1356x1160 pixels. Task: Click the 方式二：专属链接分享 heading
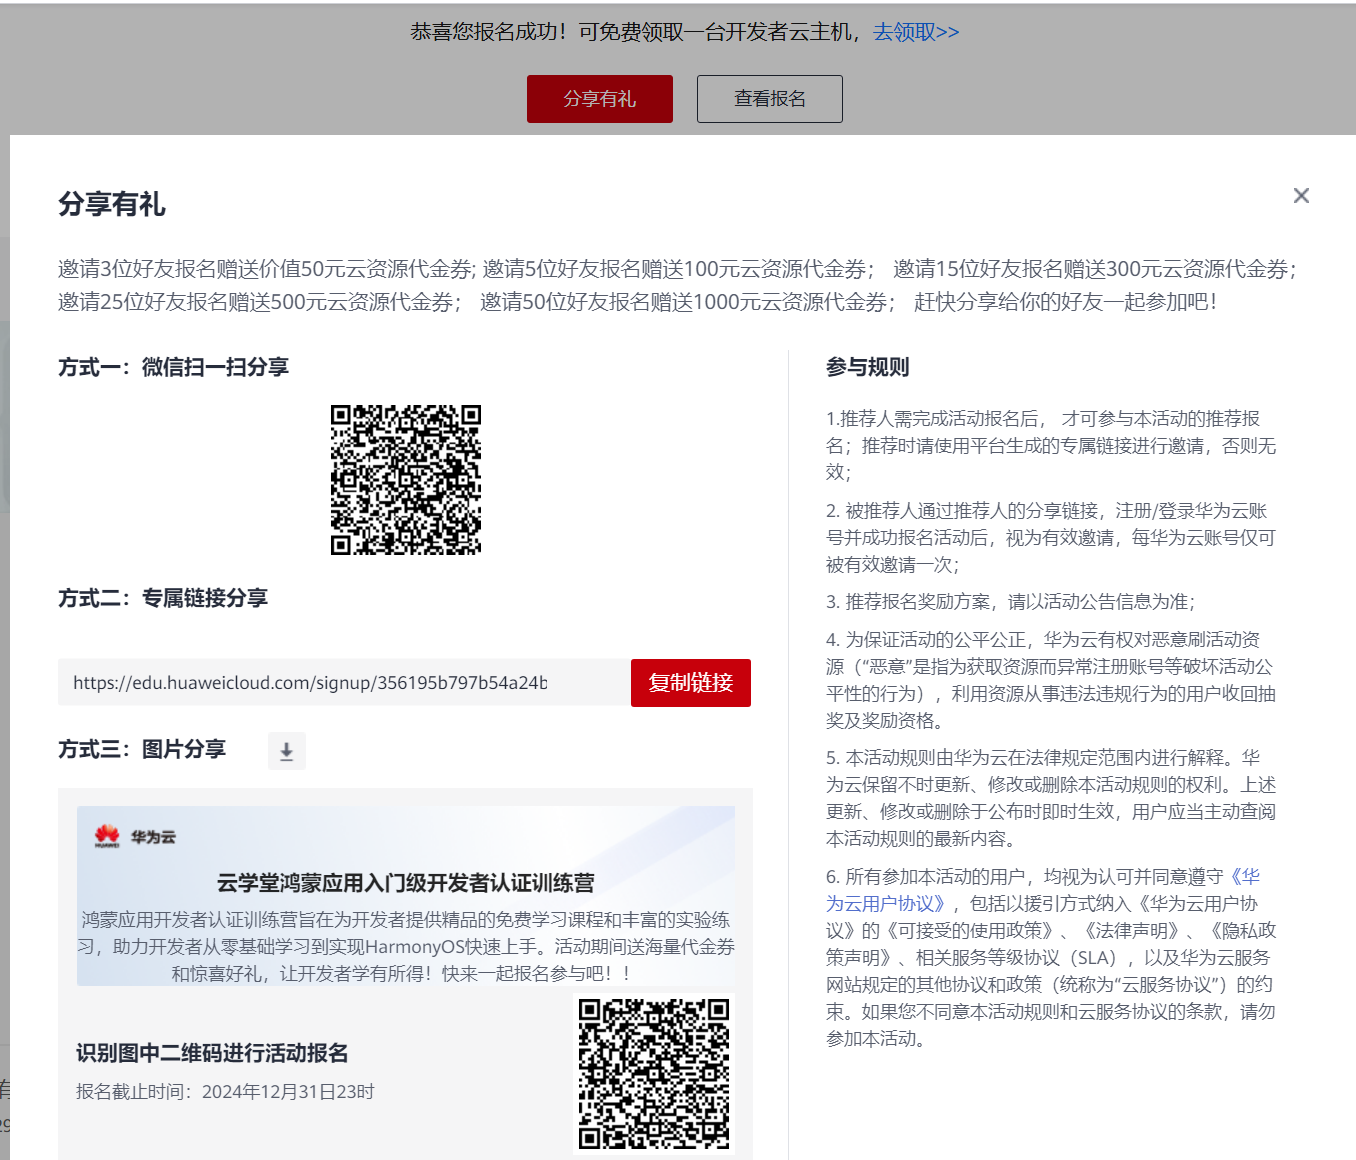[163, 598]
